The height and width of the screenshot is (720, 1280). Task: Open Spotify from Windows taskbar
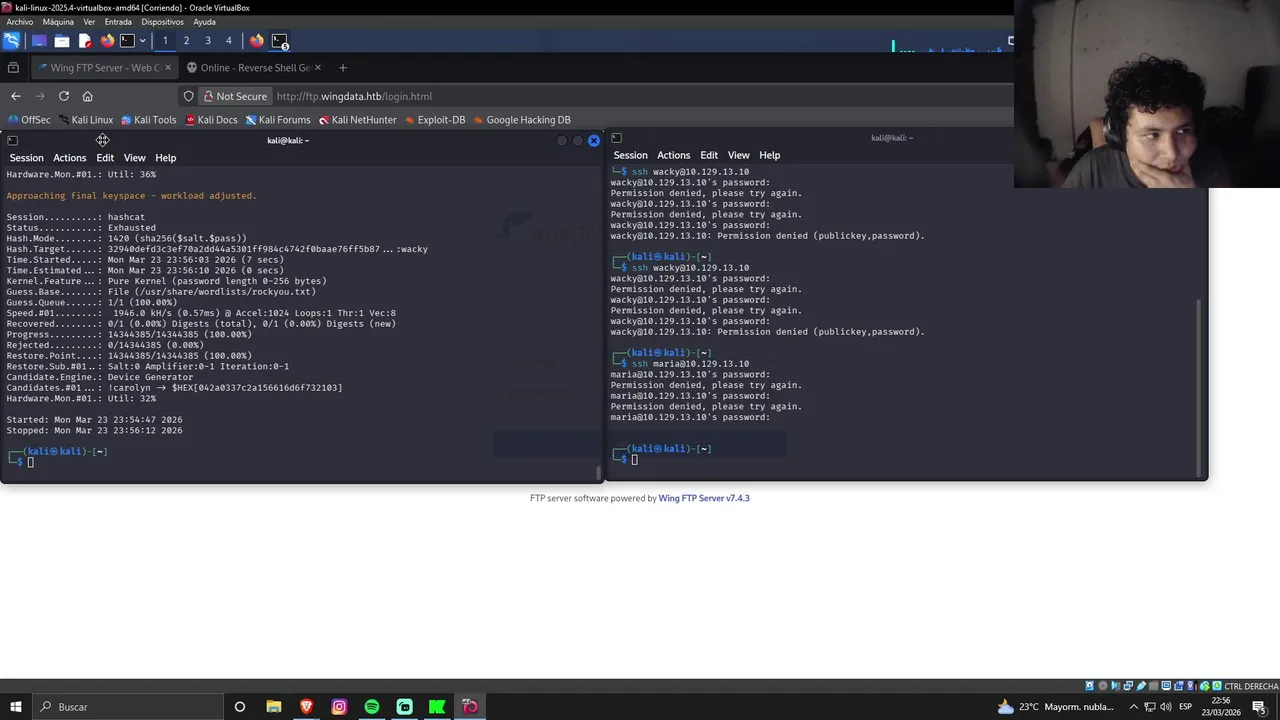(372, 707)
